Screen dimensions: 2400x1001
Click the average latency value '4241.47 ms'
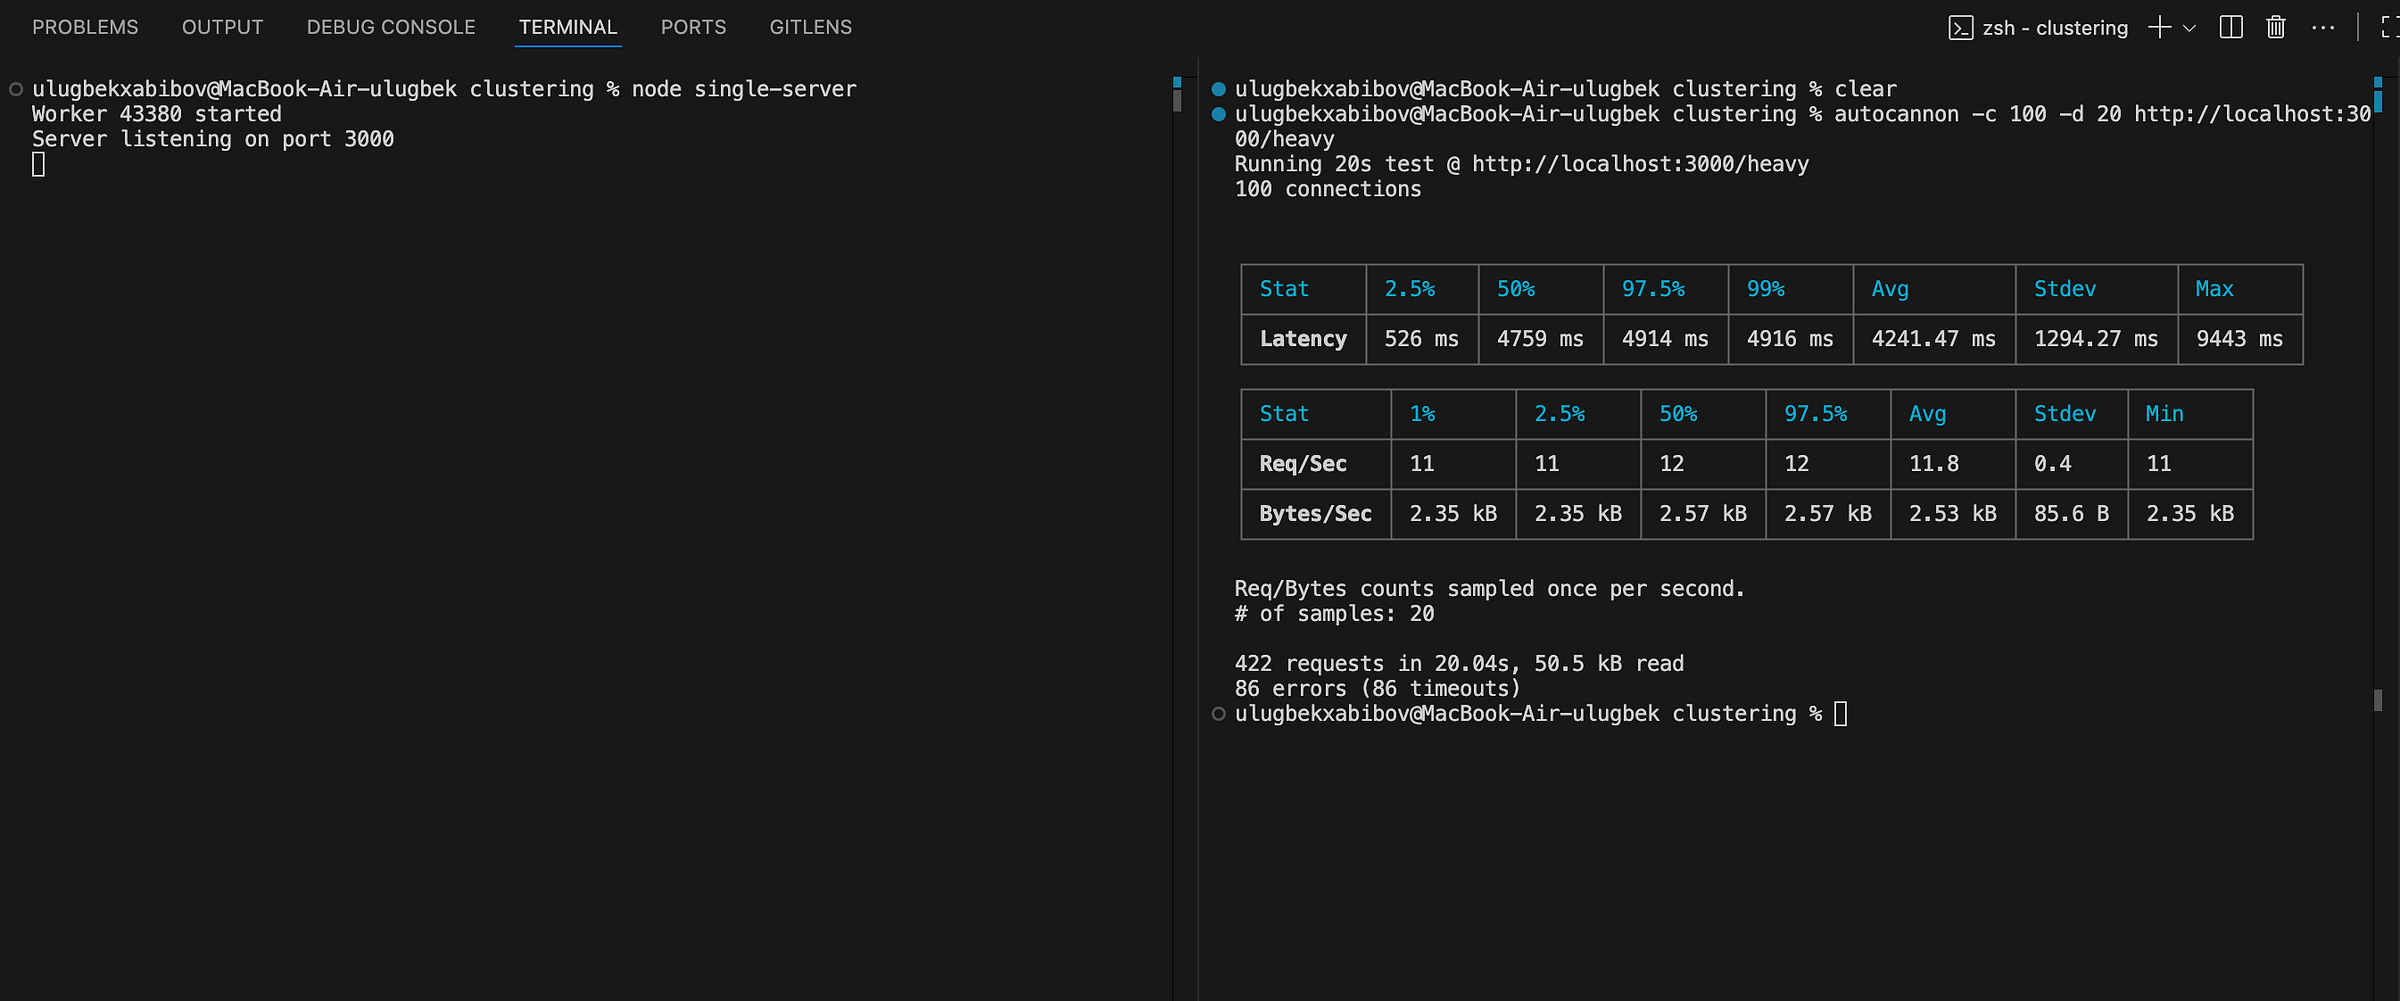[1934, 339]
